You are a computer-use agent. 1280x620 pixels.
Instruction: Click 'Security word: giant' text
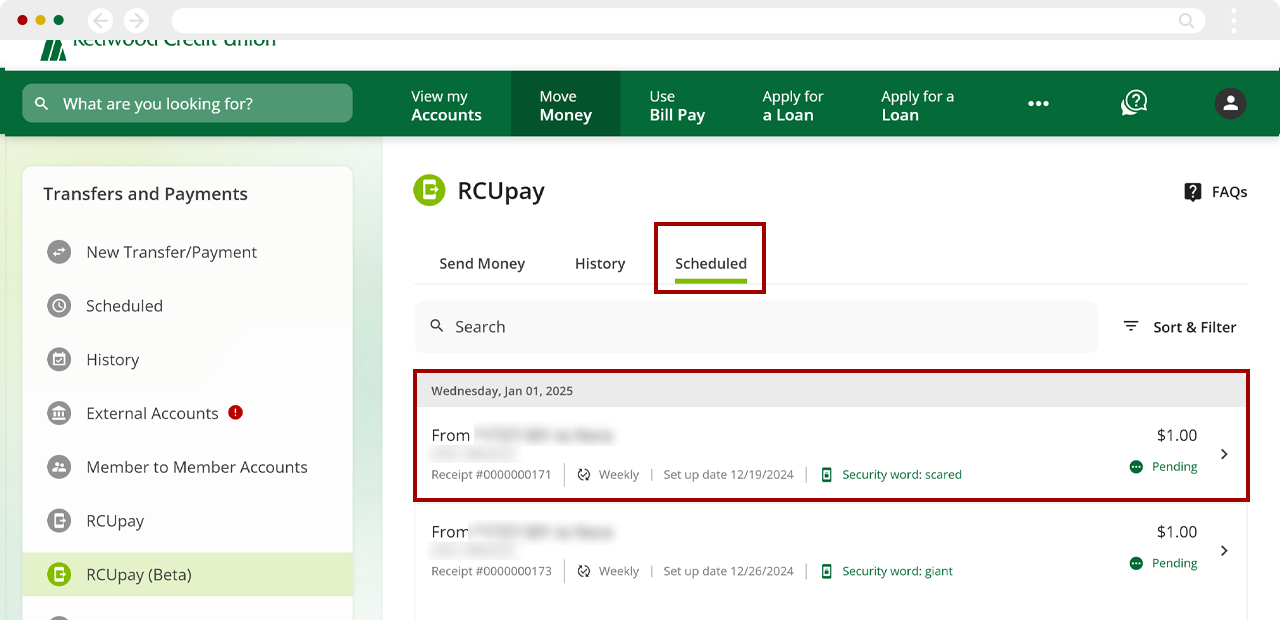coord(897,571)
